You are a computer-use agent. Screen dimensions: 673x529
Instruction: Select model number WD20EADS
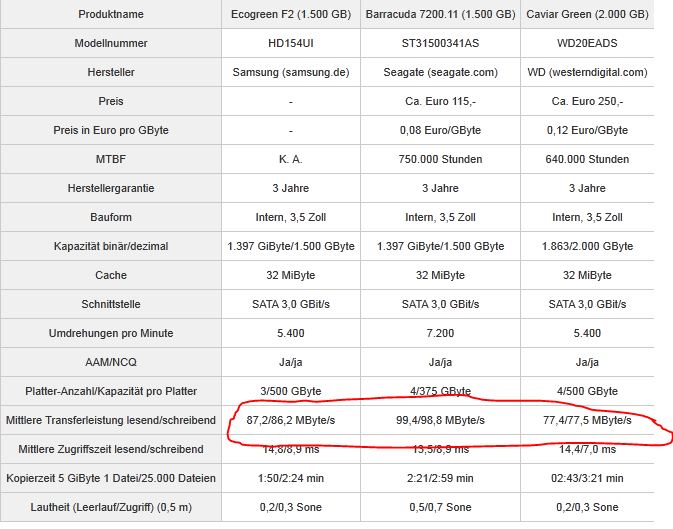[588, 44]
